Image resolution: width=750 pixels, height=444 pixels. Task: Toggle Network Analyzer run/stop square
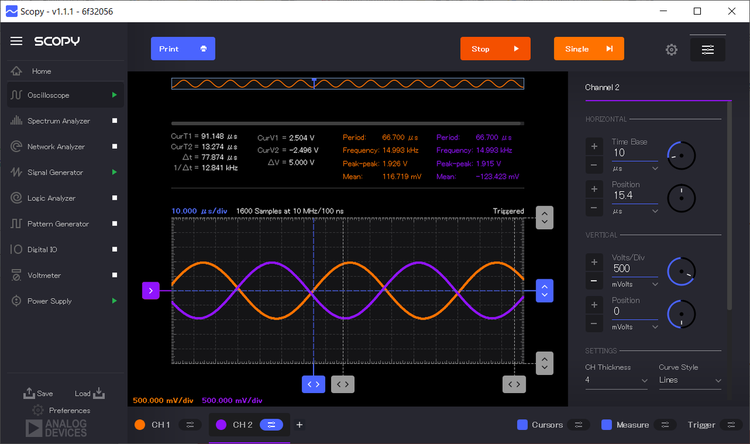coord(114,146)
